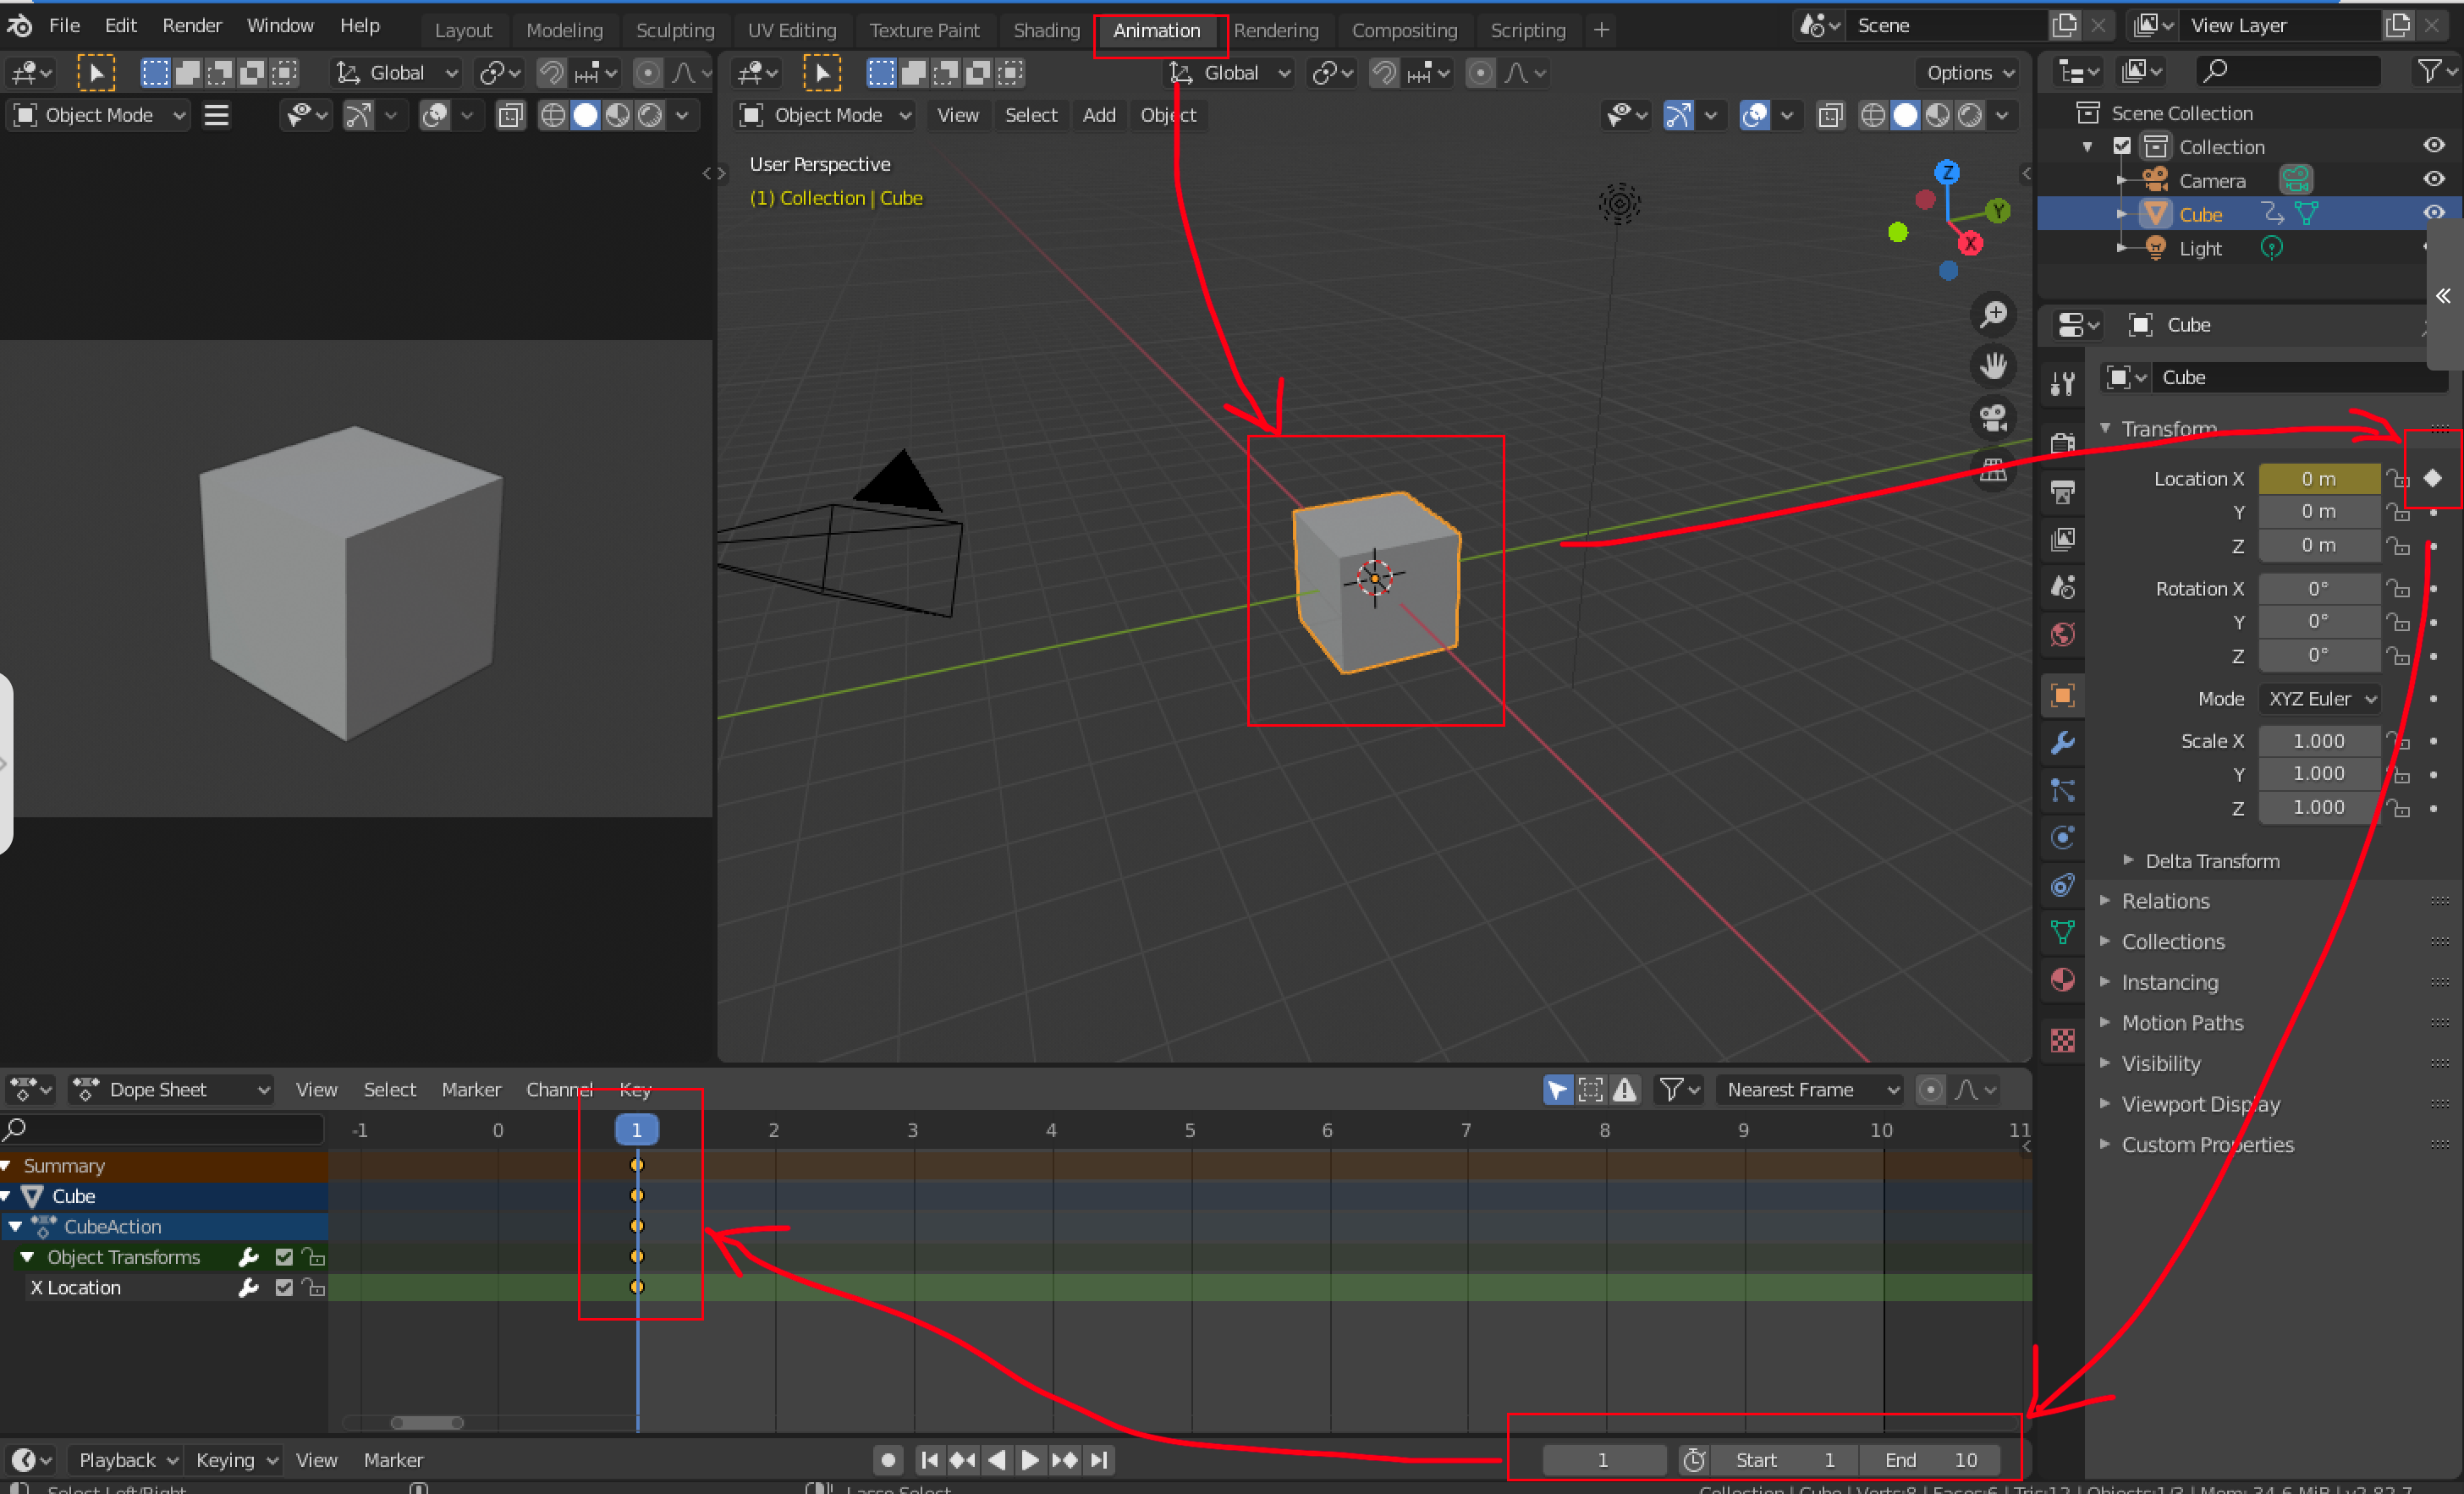Screen dimensions: 2464x1494
Task: Open the Output properties printer icon
Action: click(x=2062, y=491)
